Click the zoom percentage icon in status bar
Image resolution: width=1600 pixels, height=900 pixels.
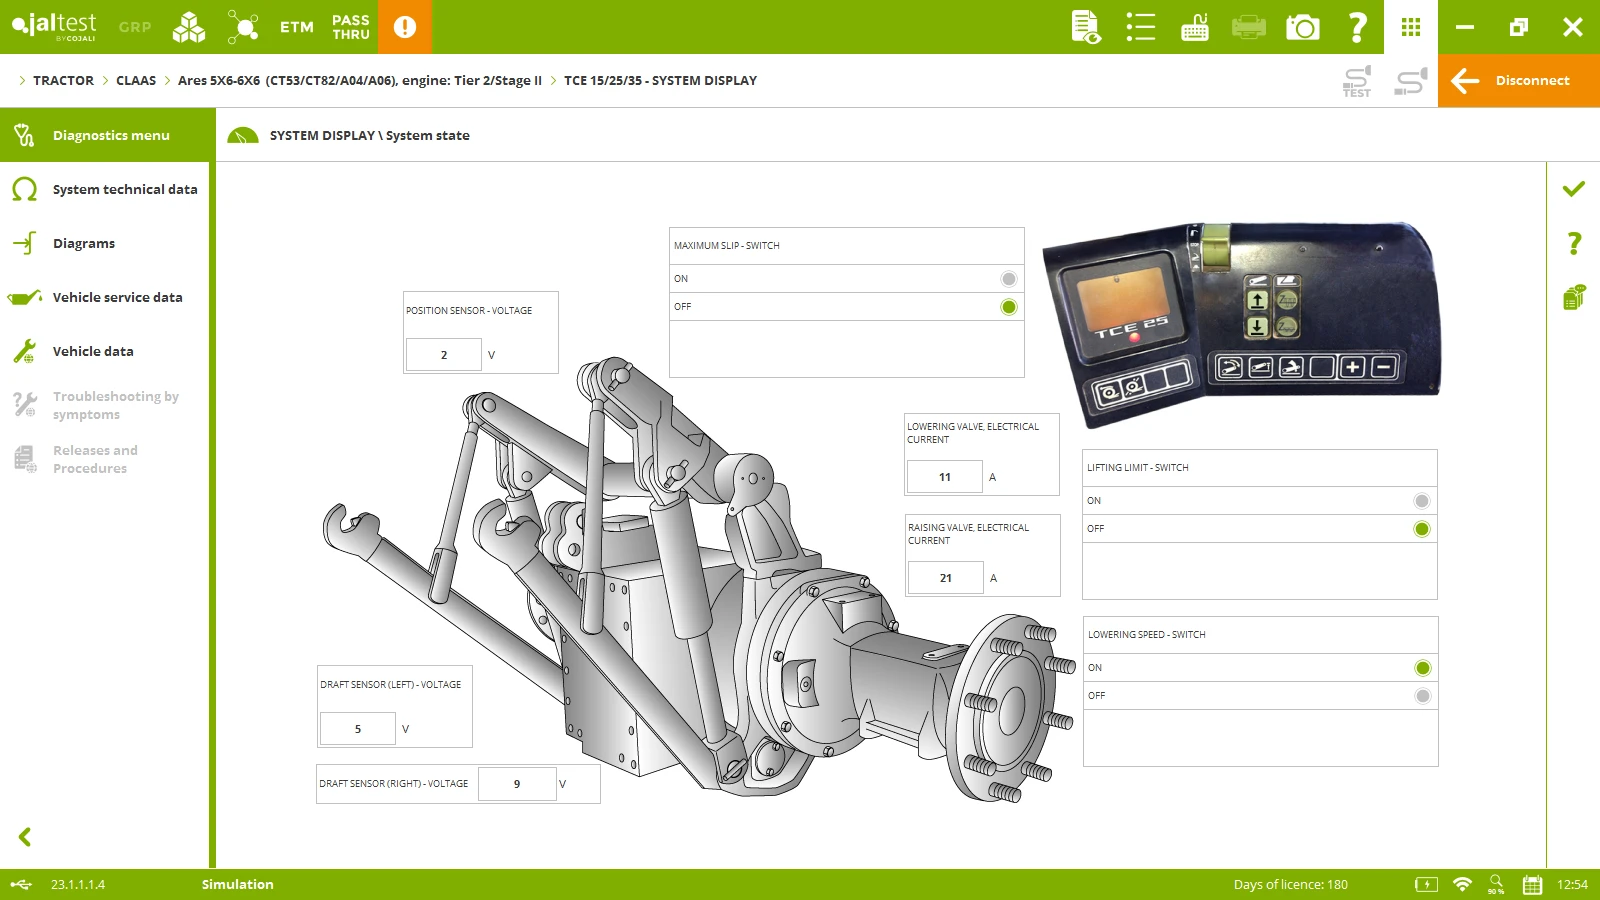pos(1496,884)
